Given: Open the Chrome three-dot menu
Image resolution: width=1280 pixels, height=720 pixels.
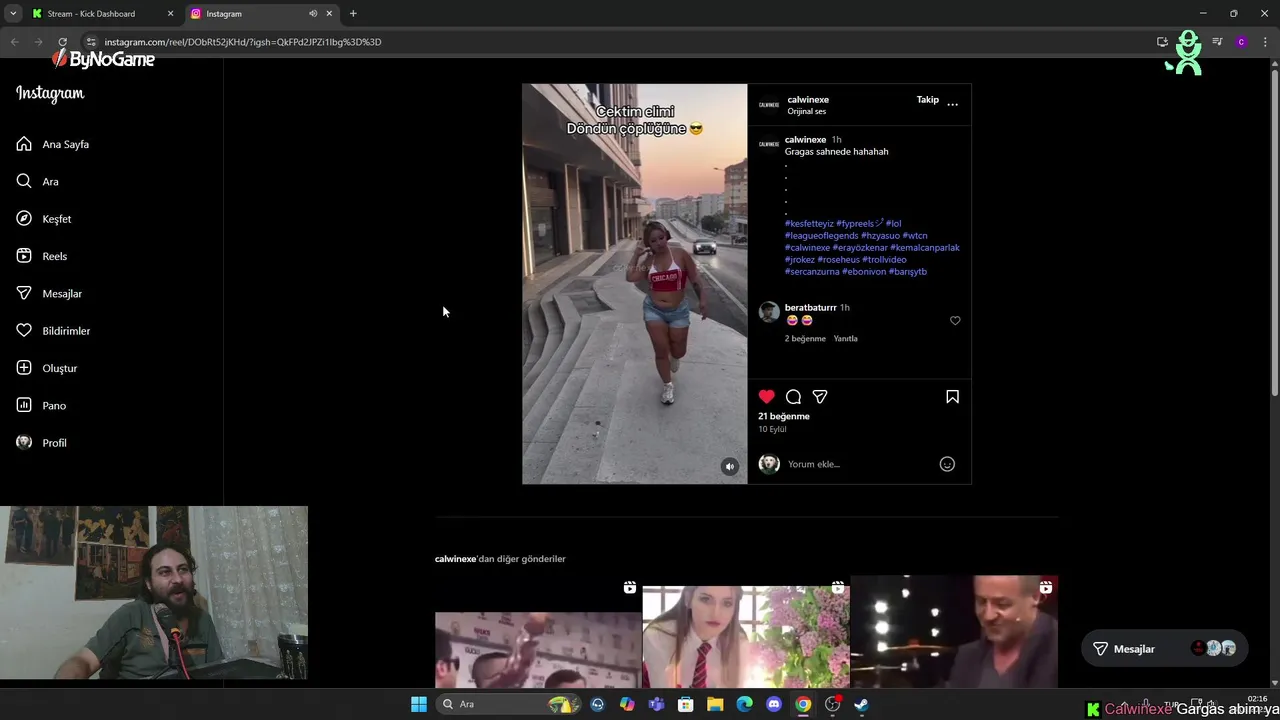Looking at the screenshot, I should 1265,42.
